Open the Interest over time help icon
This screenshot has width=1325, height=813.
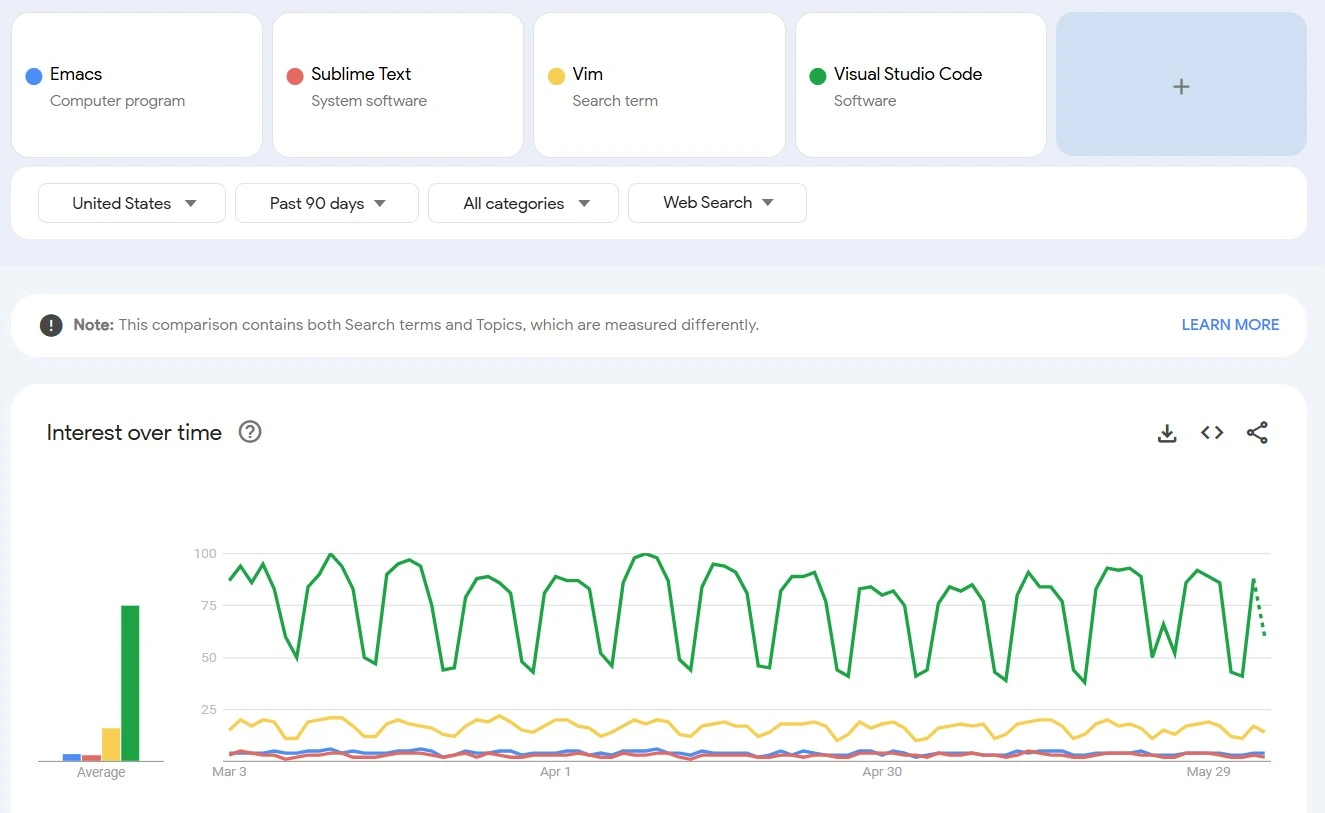[250, 432]
